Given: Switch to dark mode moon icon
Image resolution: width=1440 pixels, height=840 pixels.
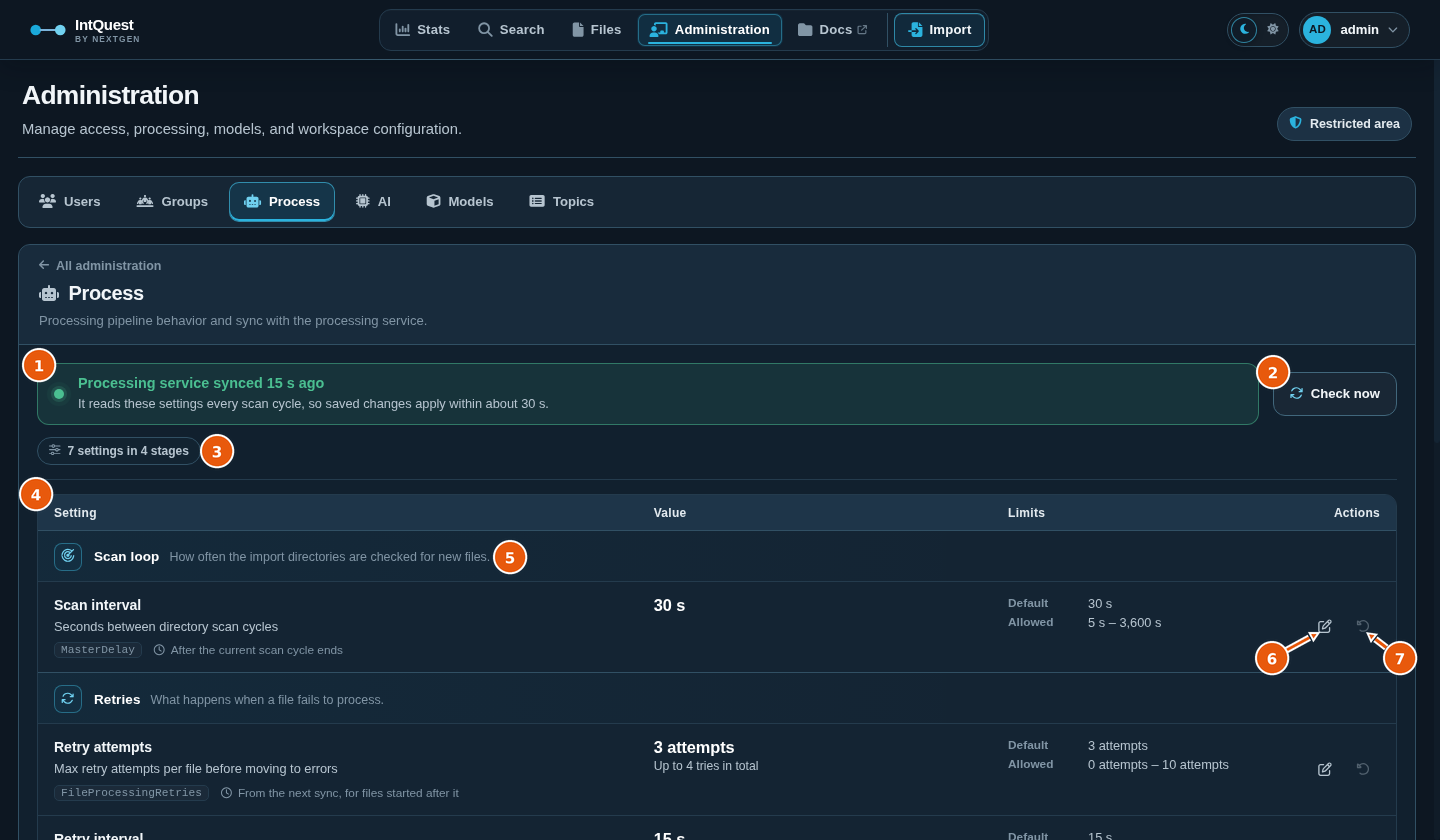Looking at the screenshot, I should 1244,30.
